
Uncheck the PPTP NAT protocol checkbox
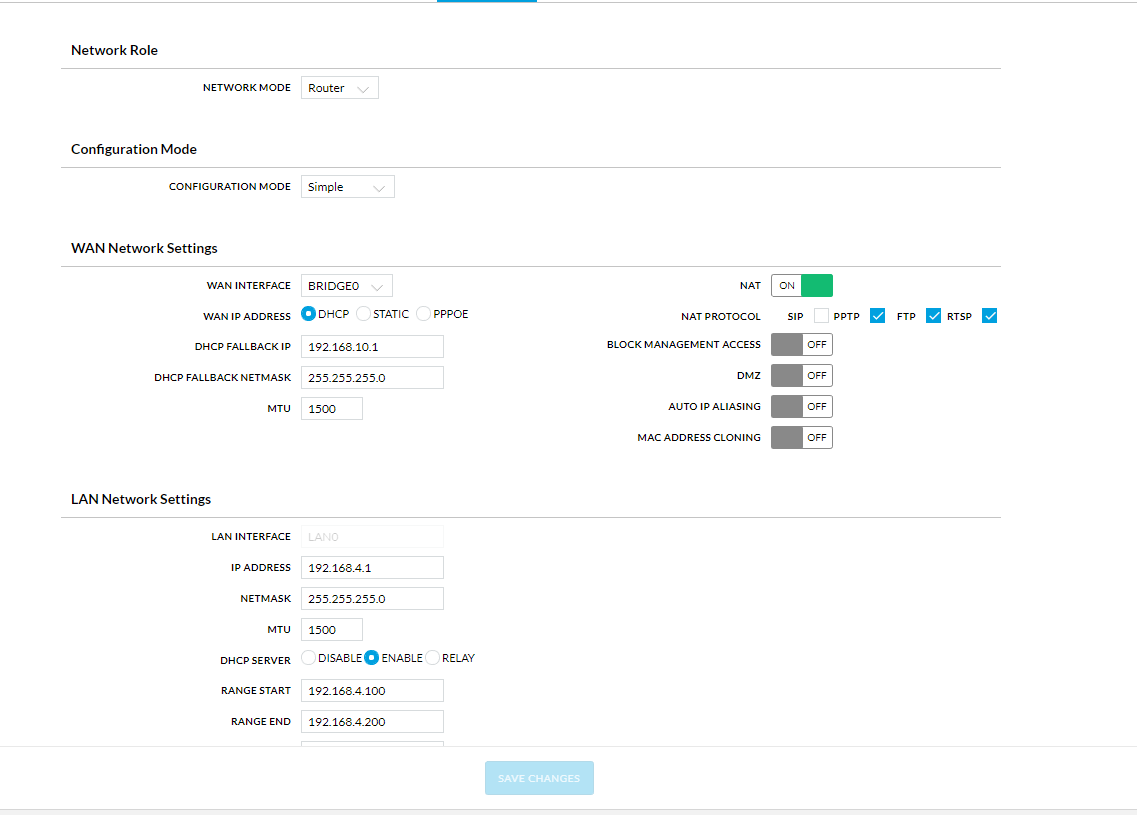tap(878, 316)
